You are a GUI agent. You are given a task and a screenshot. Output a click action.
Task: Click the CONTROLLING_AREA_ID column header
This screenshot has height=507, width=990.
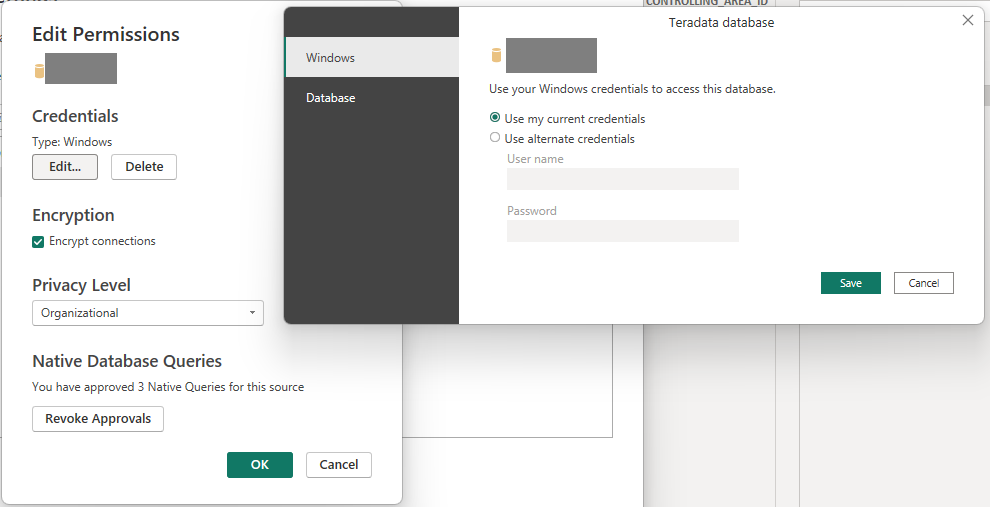(707, 3)
